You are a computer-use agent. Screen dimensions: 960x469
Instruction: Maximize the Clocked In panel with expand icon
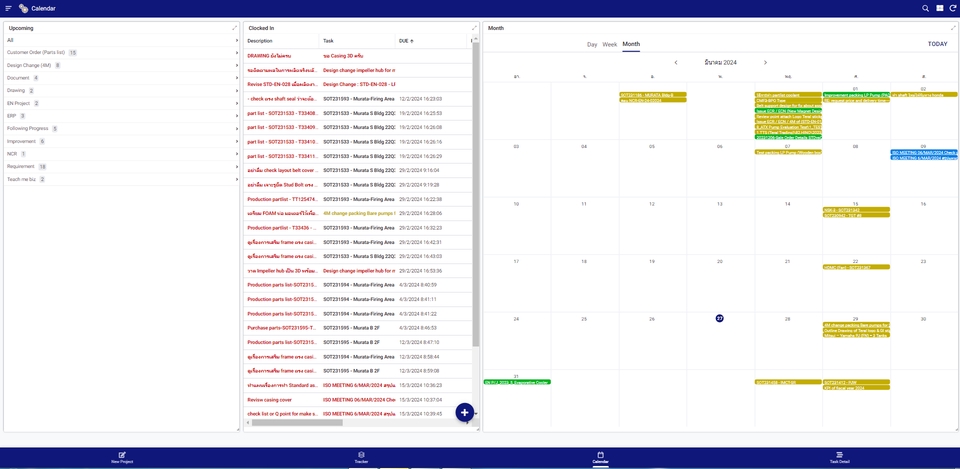[x=474, y=28]
